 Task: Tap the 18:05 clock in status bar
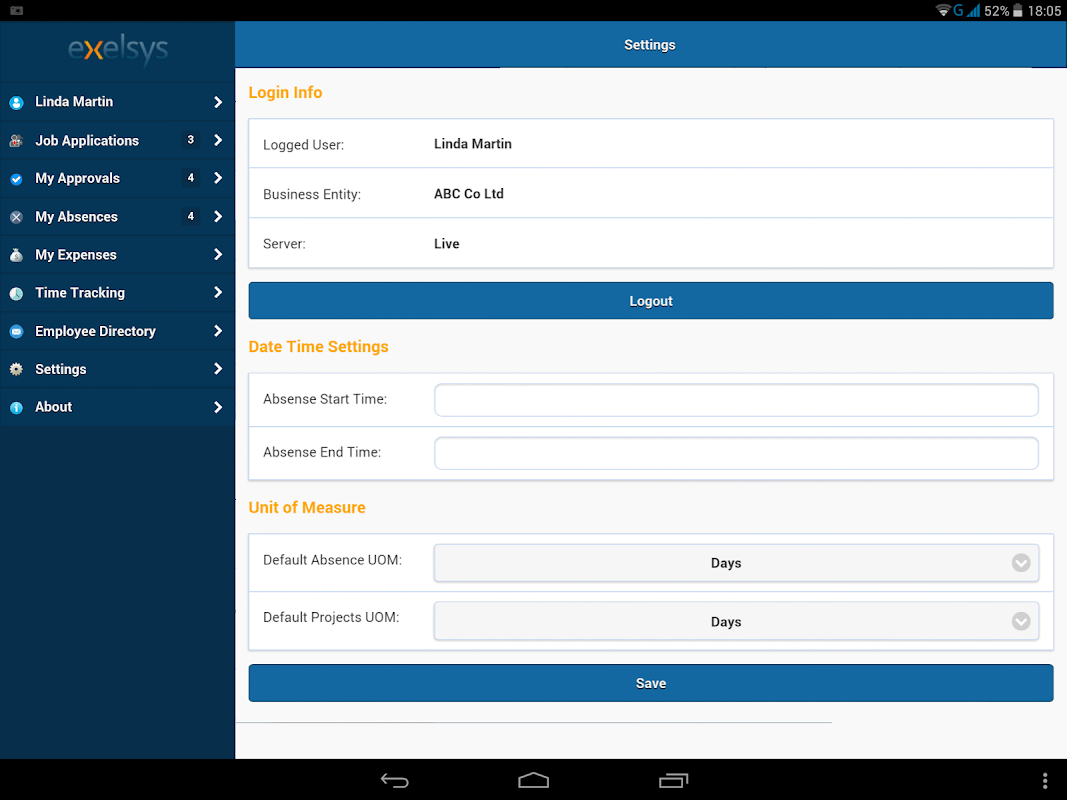(x=1044, y=11)
